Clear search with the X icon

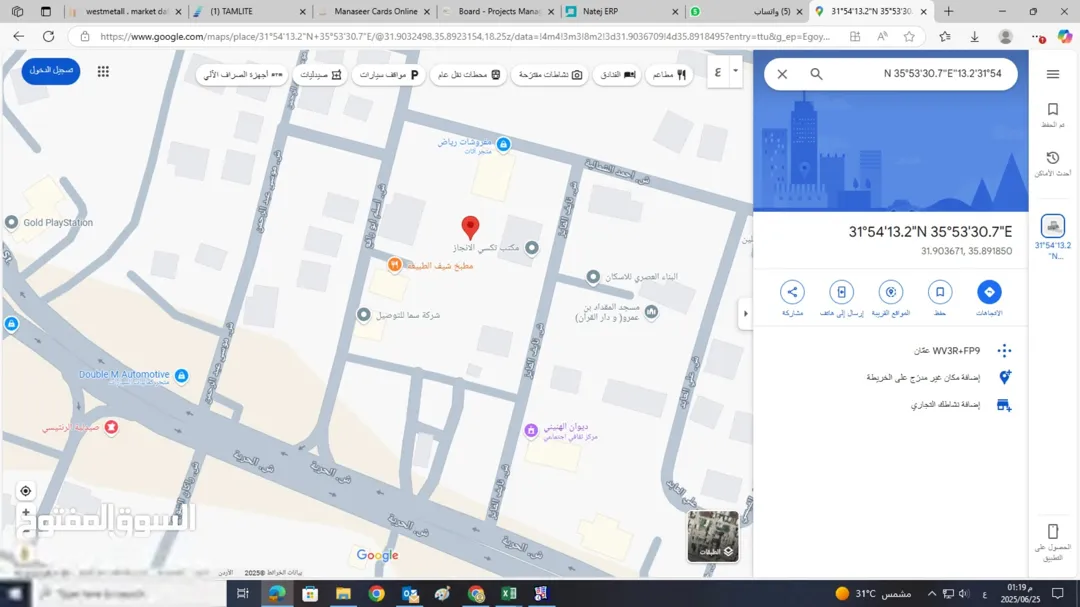(x=782, y=74)
